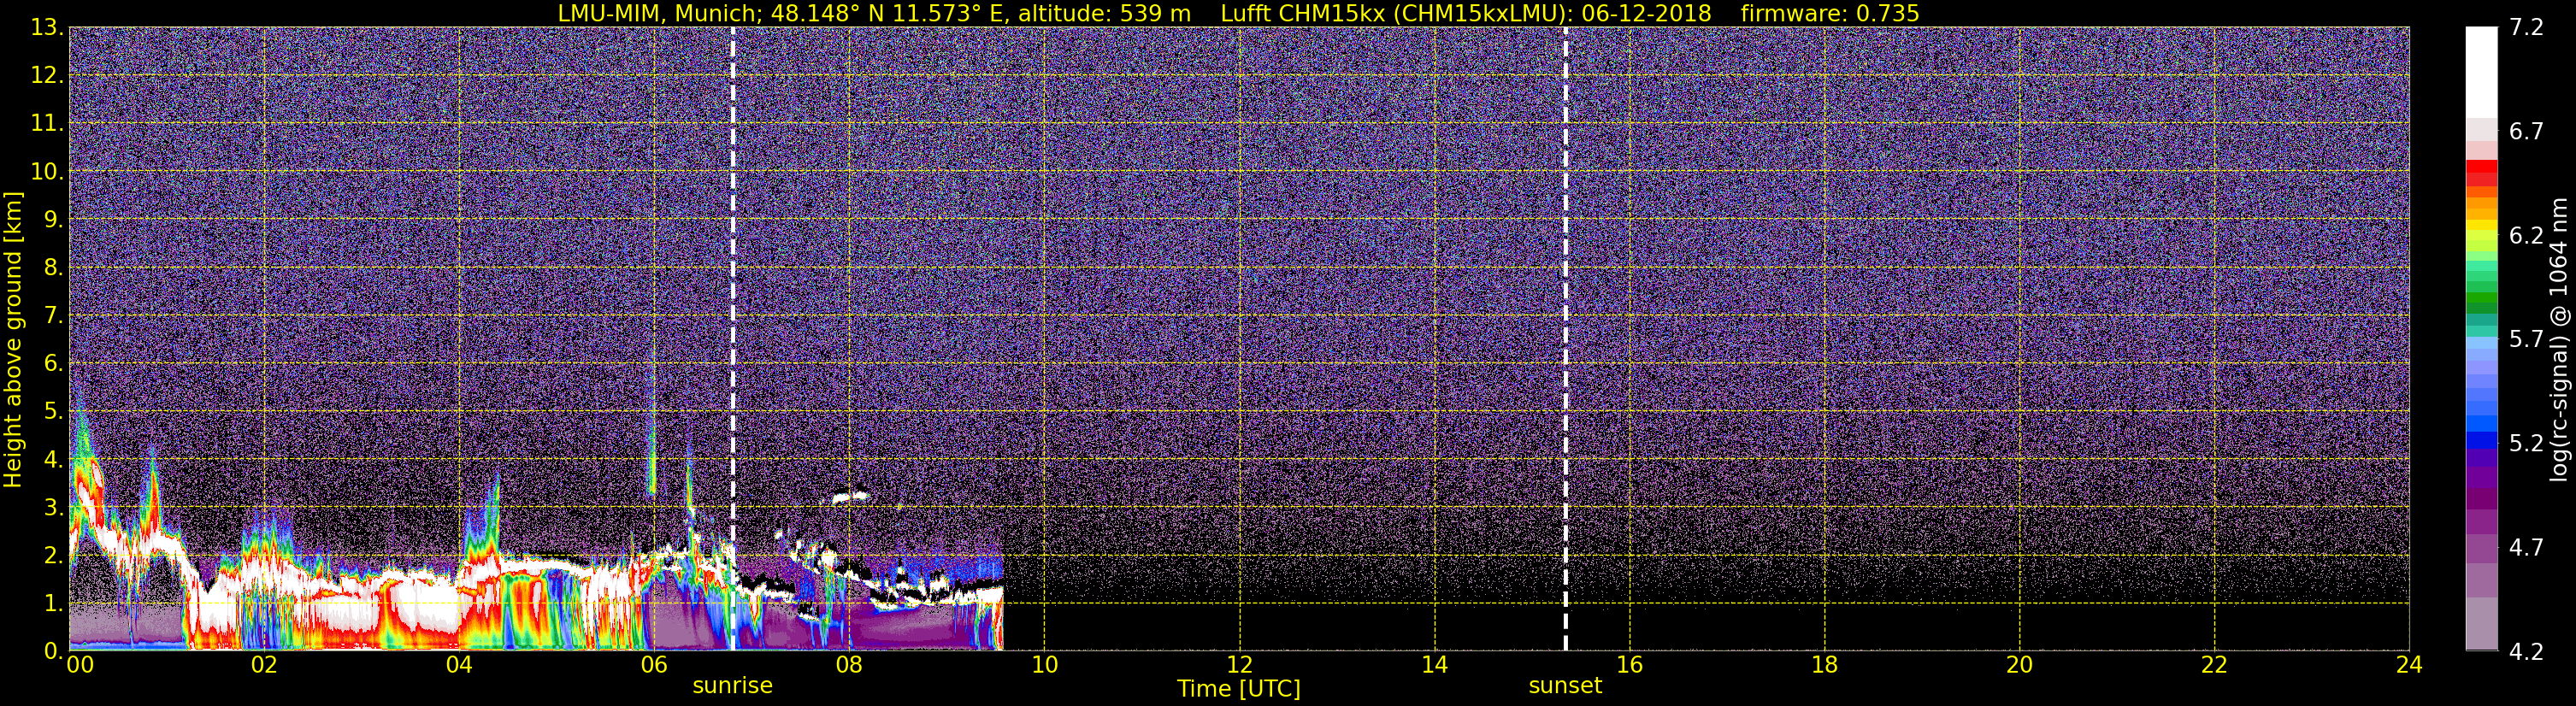2576x706 pixels.
Task: Click the time tick label '12' on the time axis
Action: pyautogui.click(x=1239, y=665)
